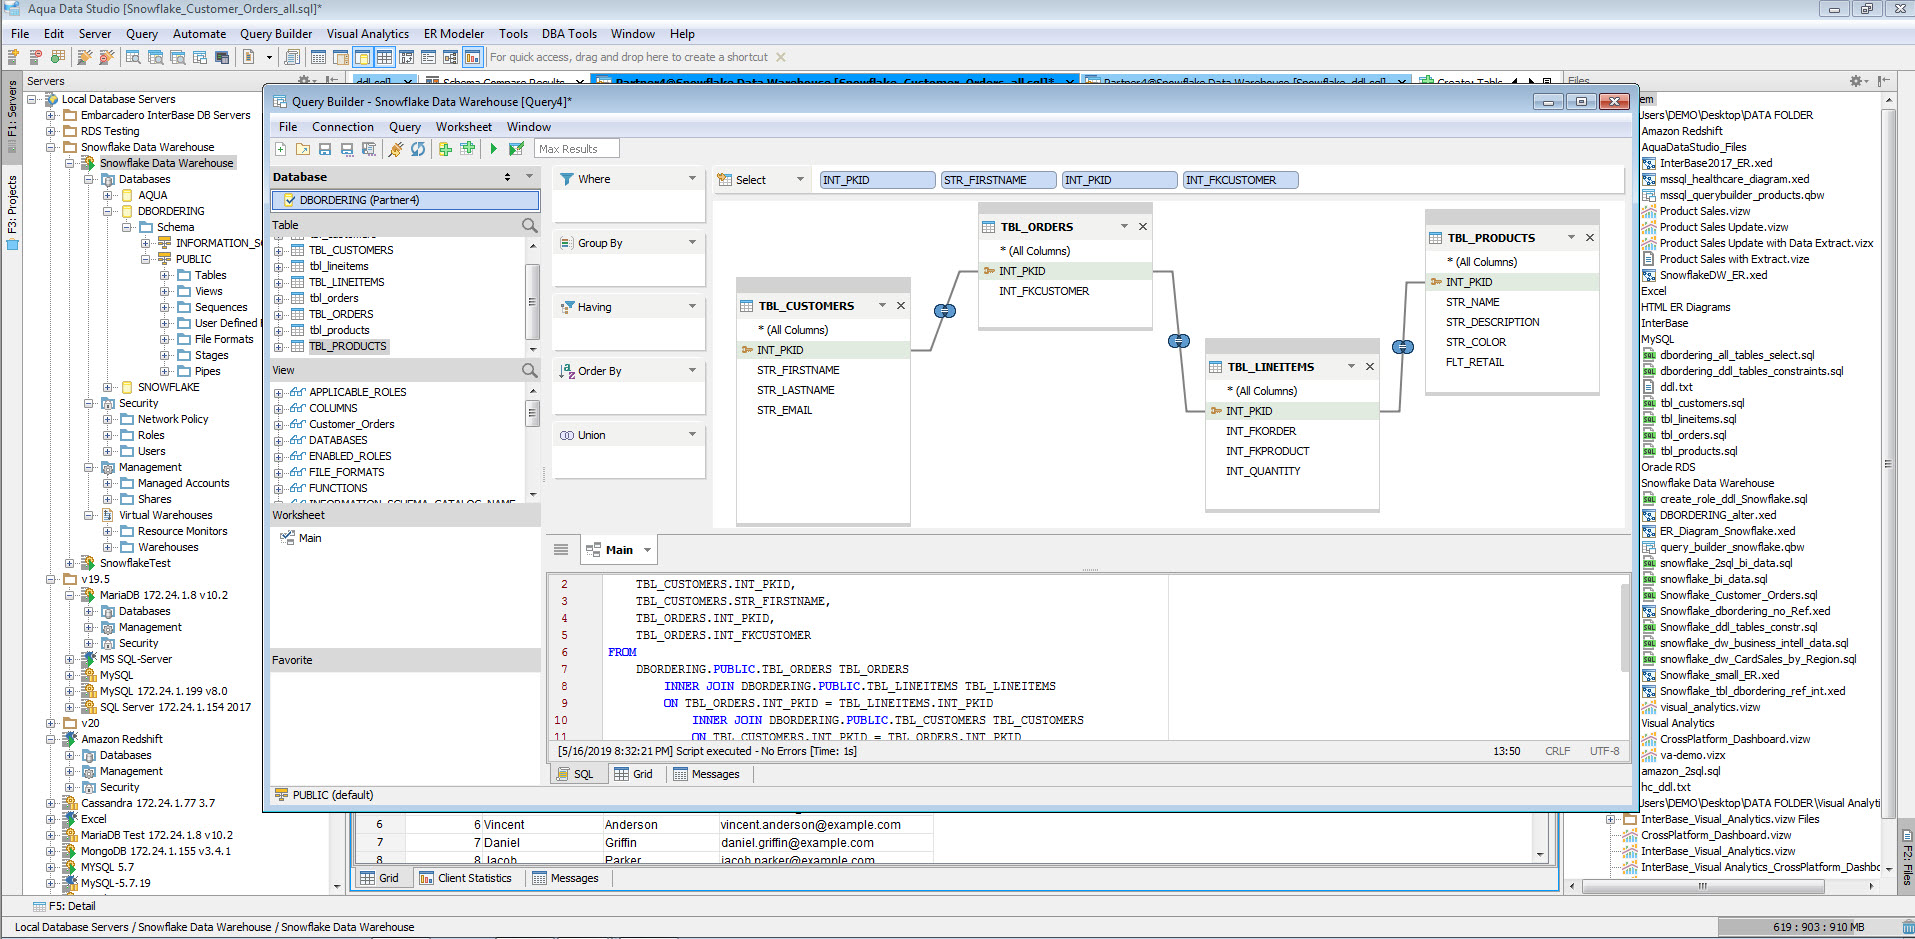Click inside the Max Results field
This screenshot has height=939, width=1915.
coord(576,148)
